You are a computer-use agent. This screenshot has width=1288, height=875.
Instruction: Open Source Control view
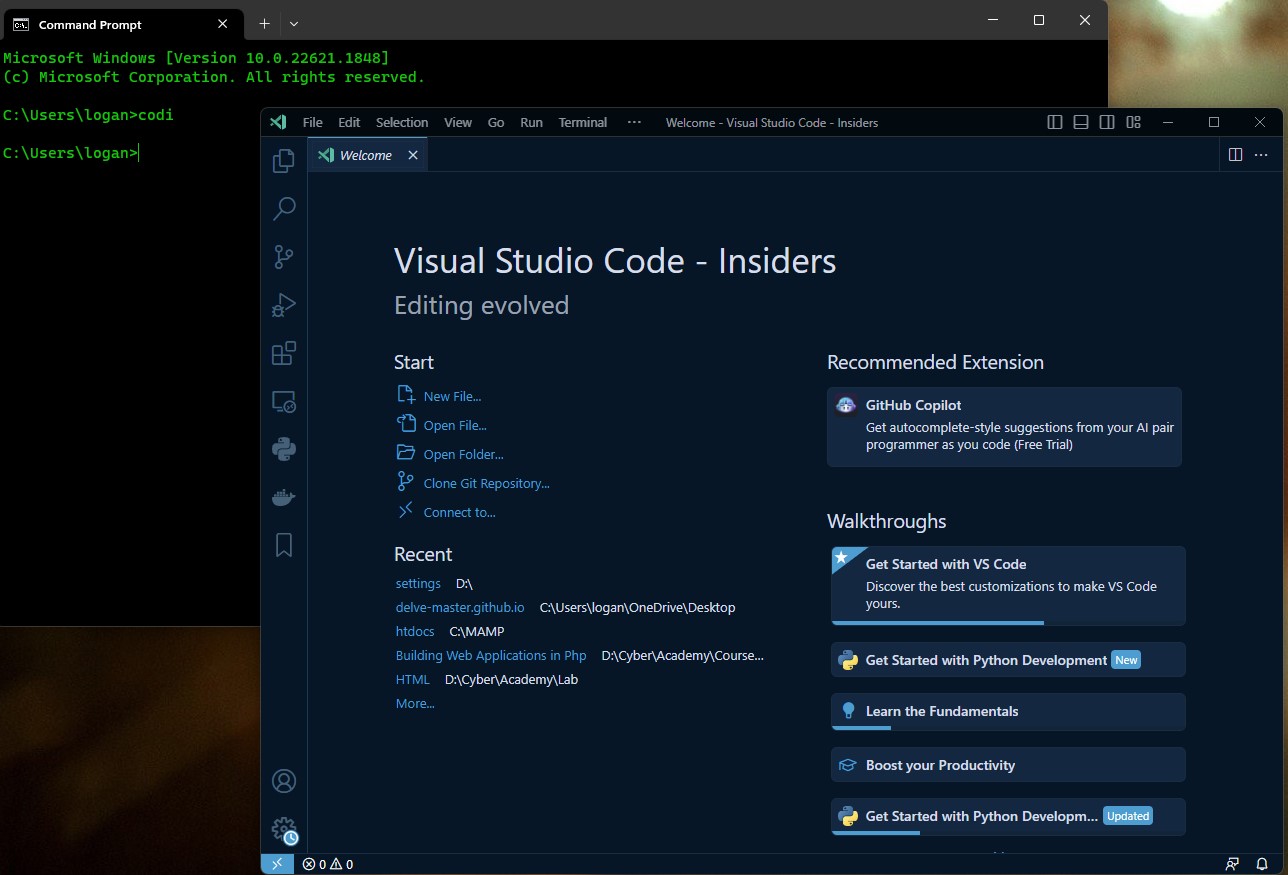click(x=284, y=257)
